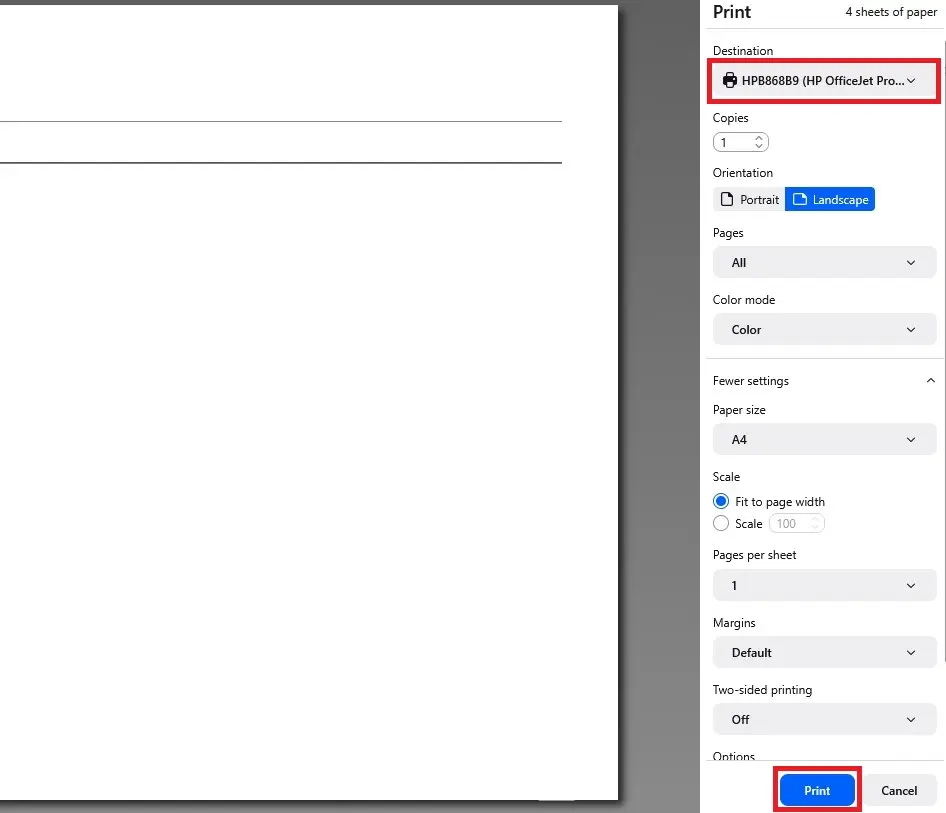Screen dimensions: 946x813
Task: Click the printer icon beside HPB868B9
Action: 729,80
